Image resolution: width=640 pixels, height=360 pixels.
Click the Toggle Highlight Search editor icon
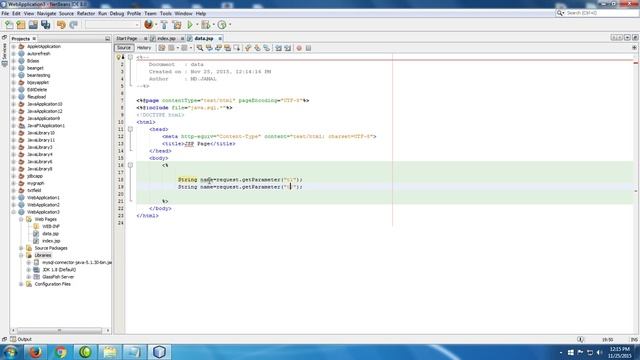pyautogui.click(x=227, y=48)
